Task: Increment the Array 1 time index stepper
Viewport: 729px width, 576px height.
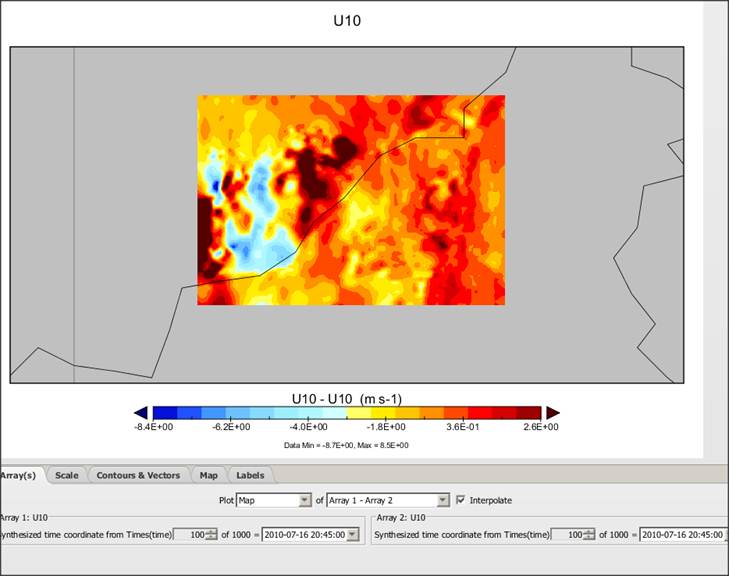Action: (213, 531)
